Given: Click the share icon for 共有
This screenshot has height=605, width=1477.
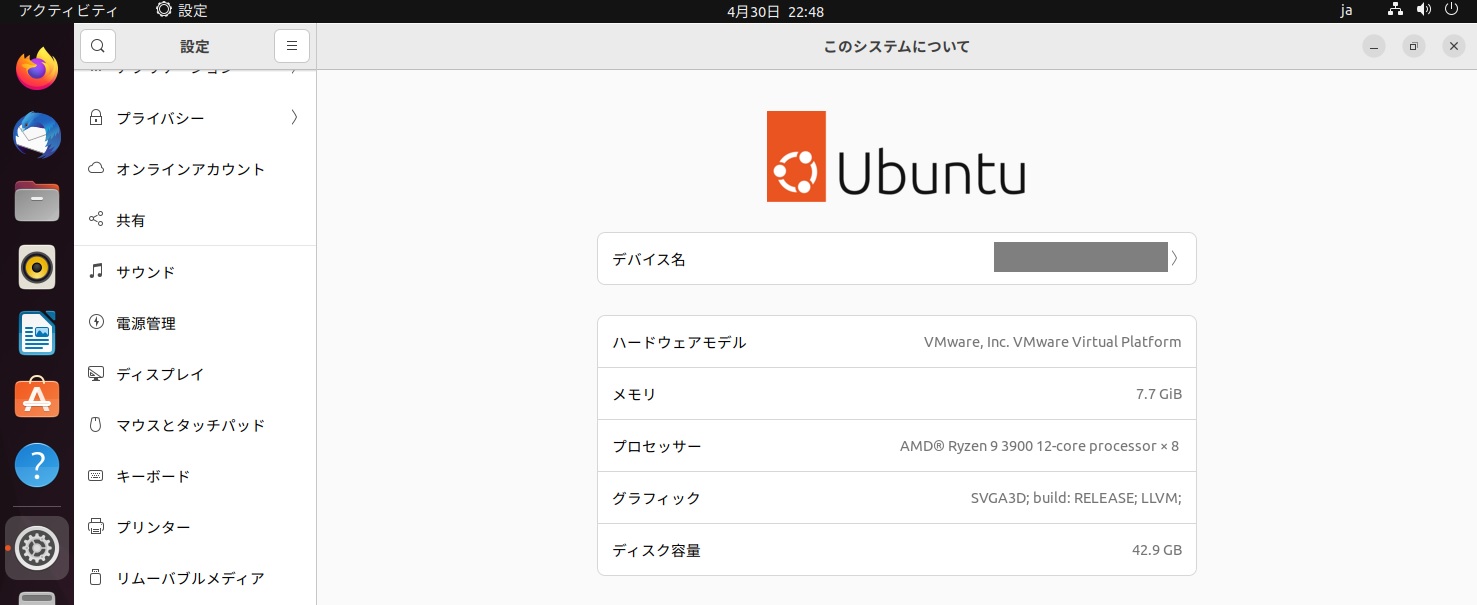Looking at the screenshot, I should point(96,219).
